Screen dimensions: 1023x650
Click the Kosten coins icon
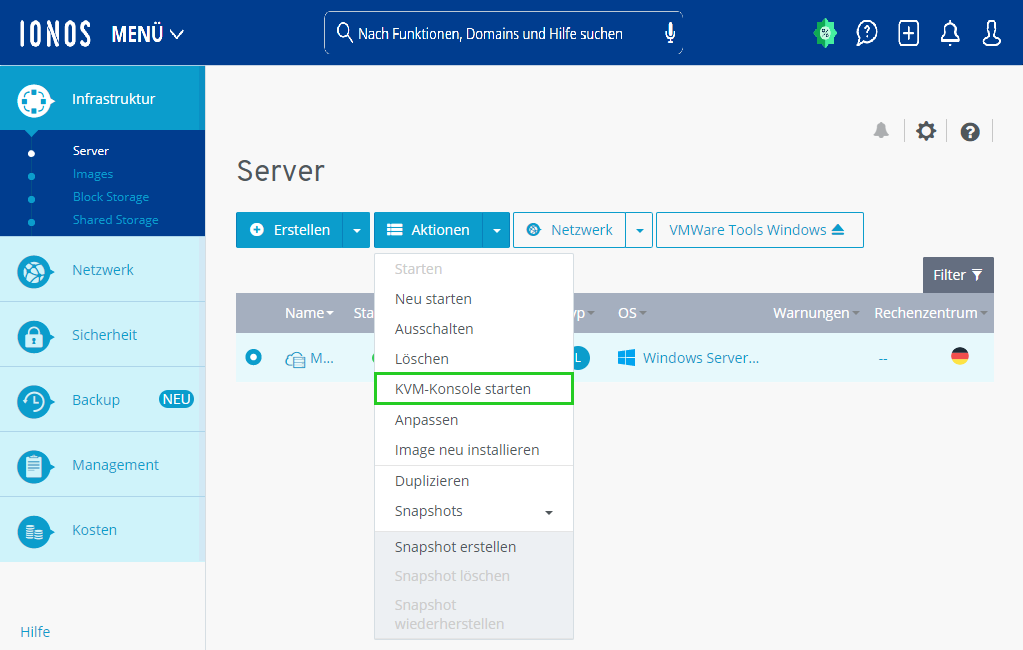(34, 532)
